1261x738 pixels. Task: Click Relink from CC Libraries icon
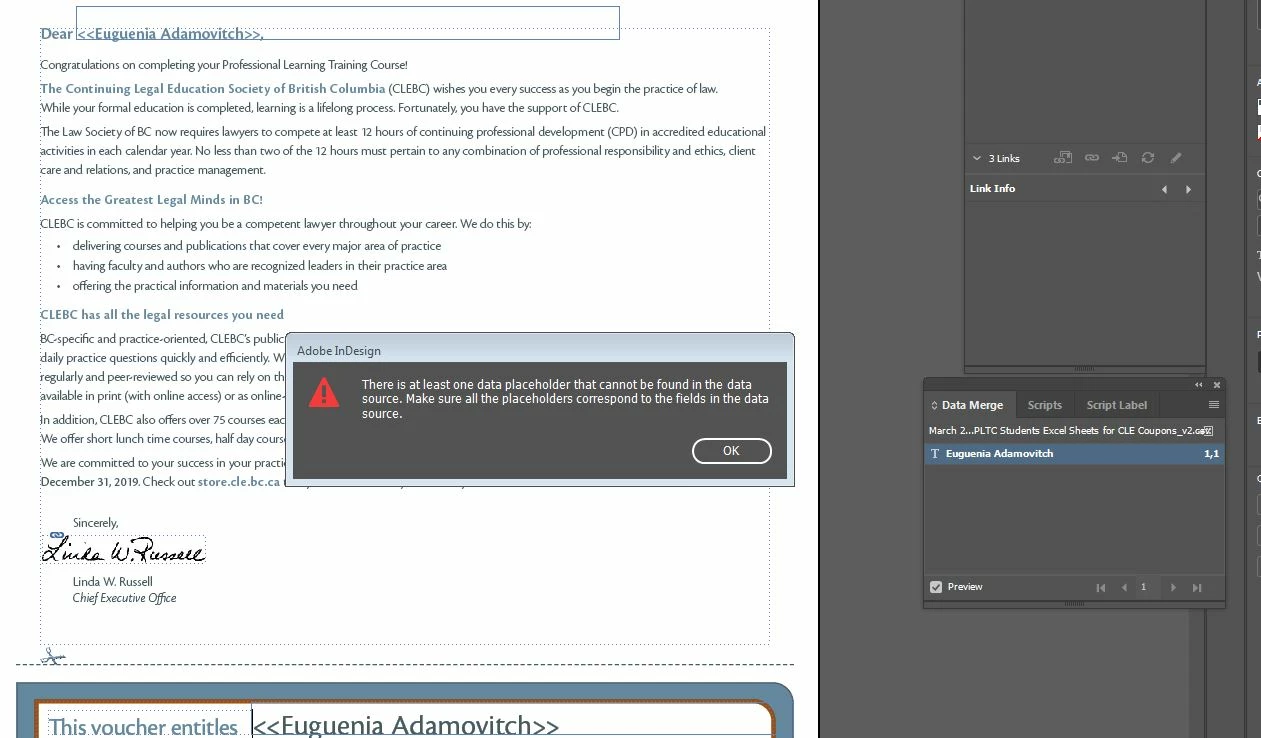(1063, 158)
